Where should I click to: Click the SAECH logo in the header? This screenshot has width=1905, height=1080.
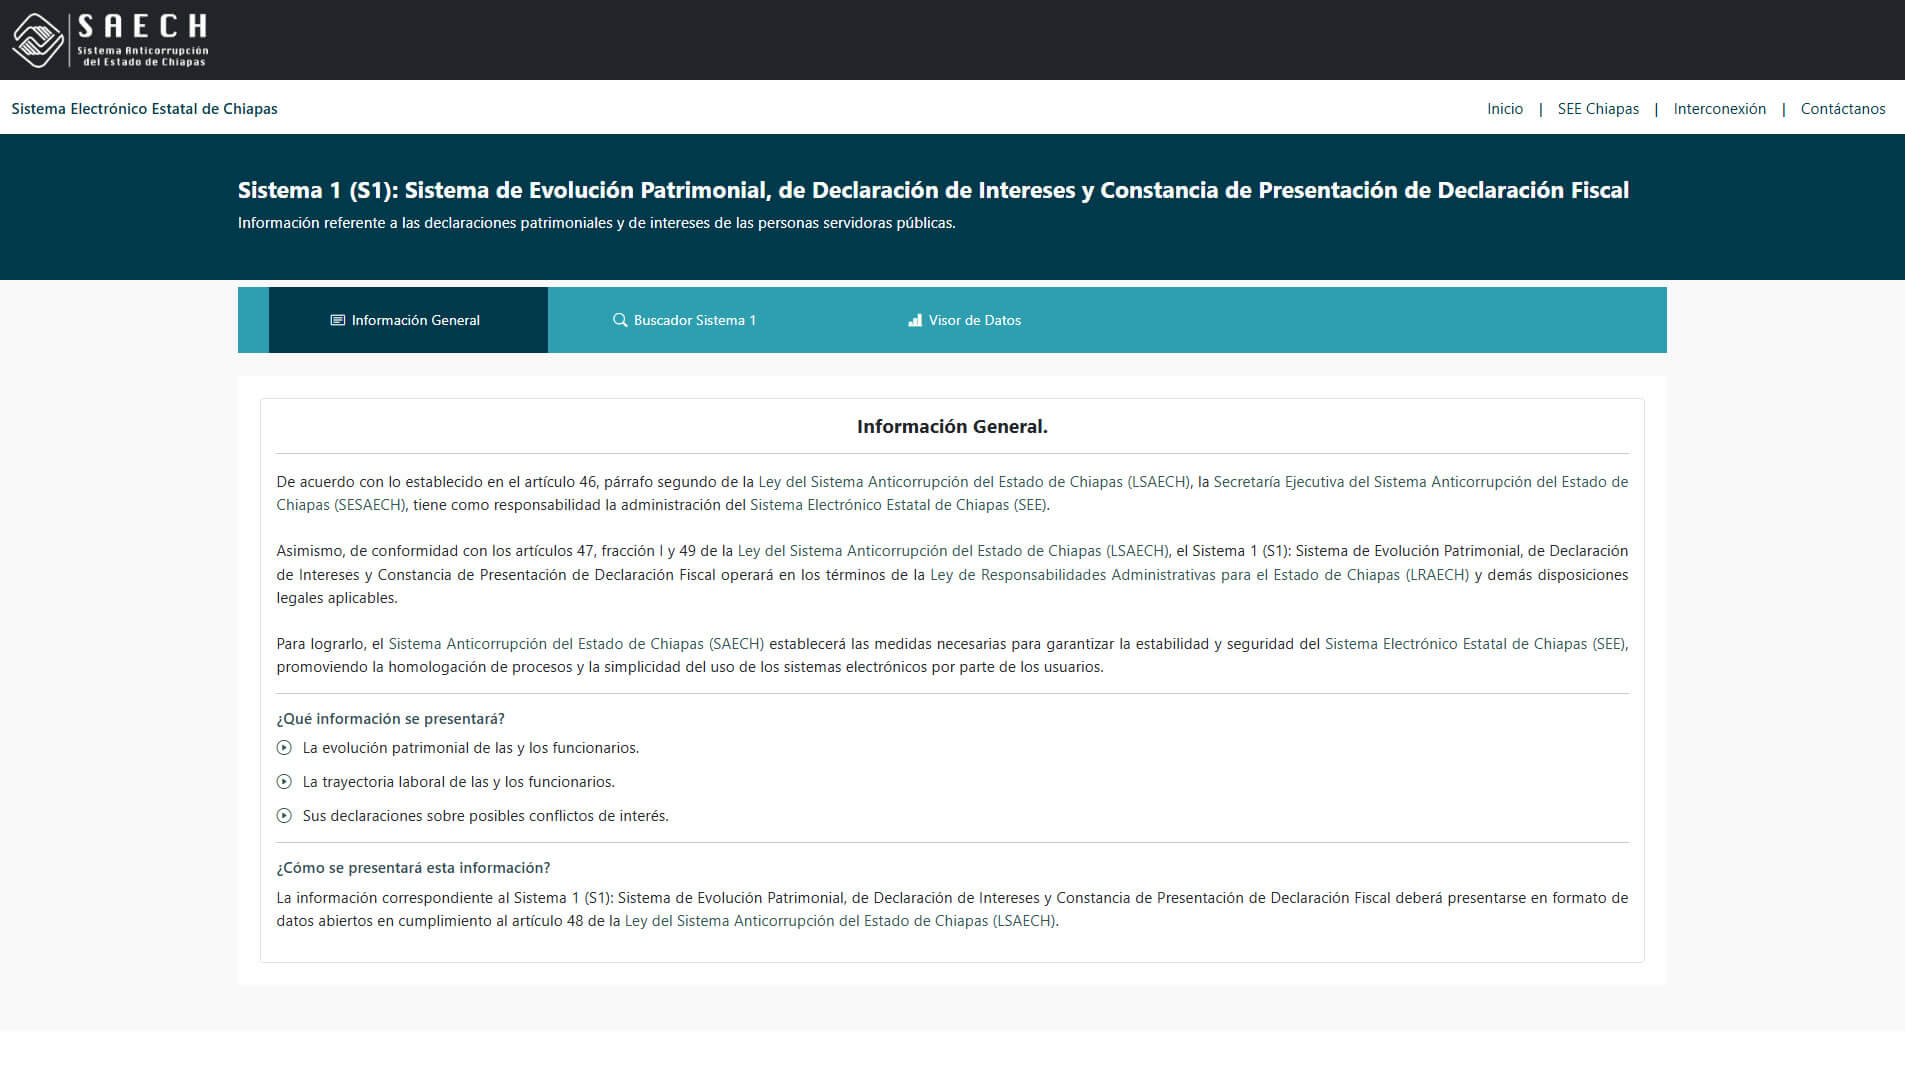(x=110, y=40)
